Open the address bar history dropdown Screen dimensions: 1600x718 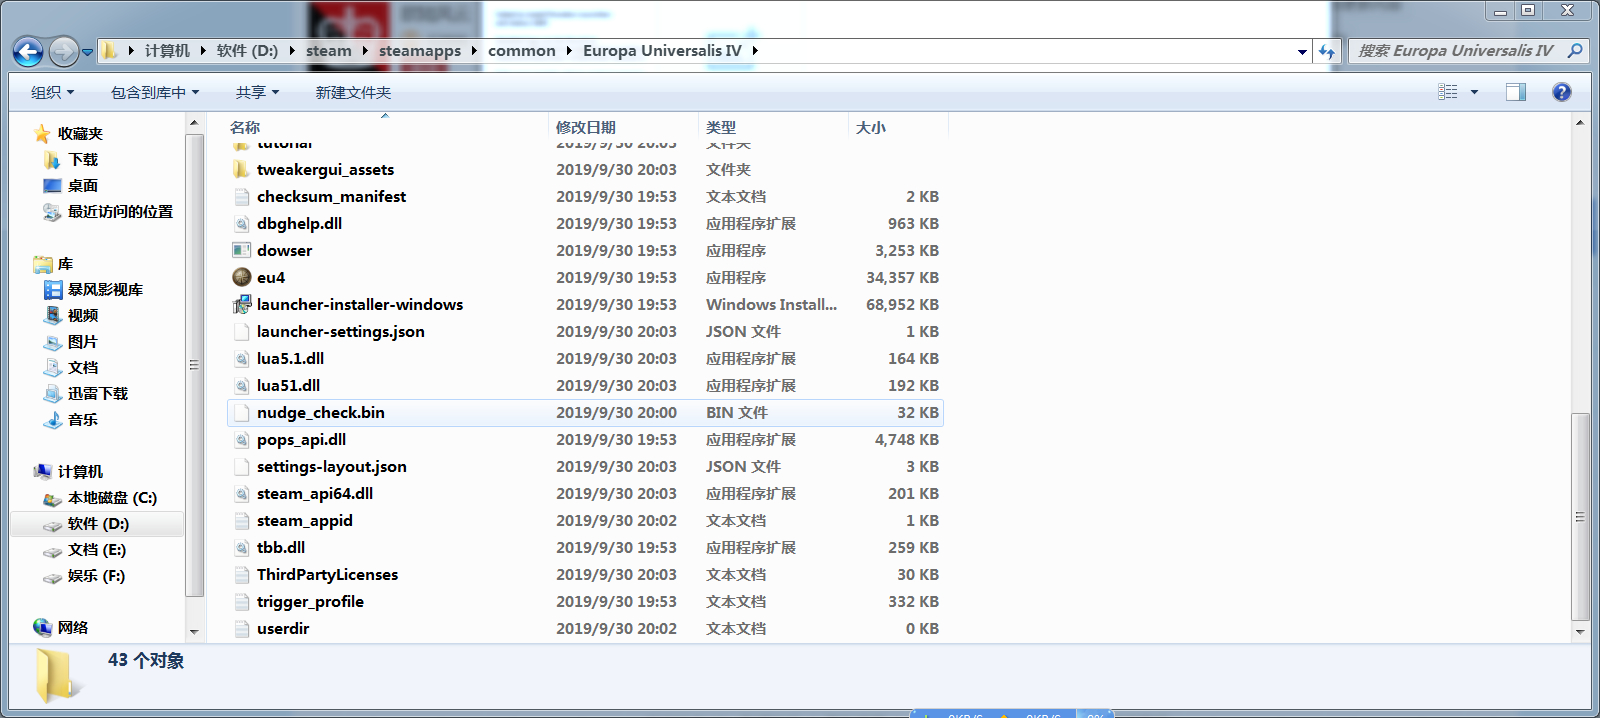tap(1302, 52)
